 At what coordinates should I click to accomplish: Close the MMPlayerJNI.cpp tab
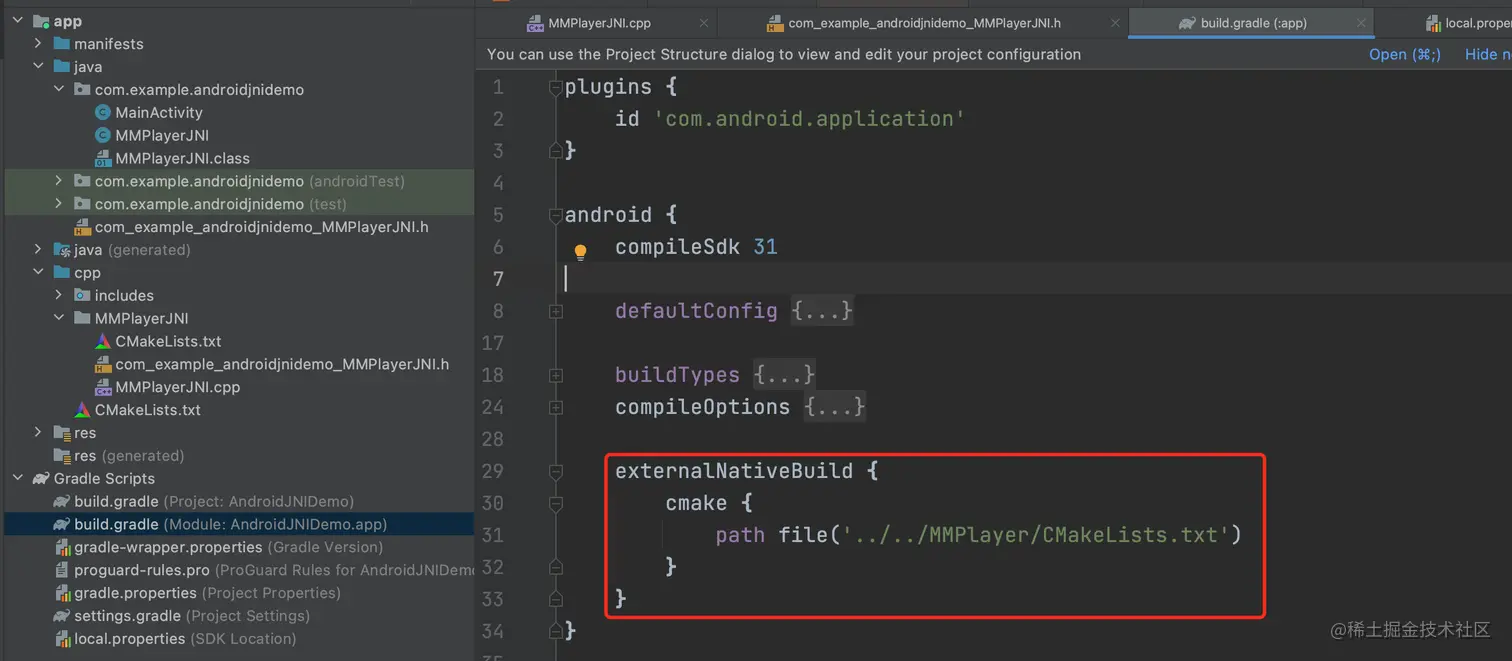[704, 23]
